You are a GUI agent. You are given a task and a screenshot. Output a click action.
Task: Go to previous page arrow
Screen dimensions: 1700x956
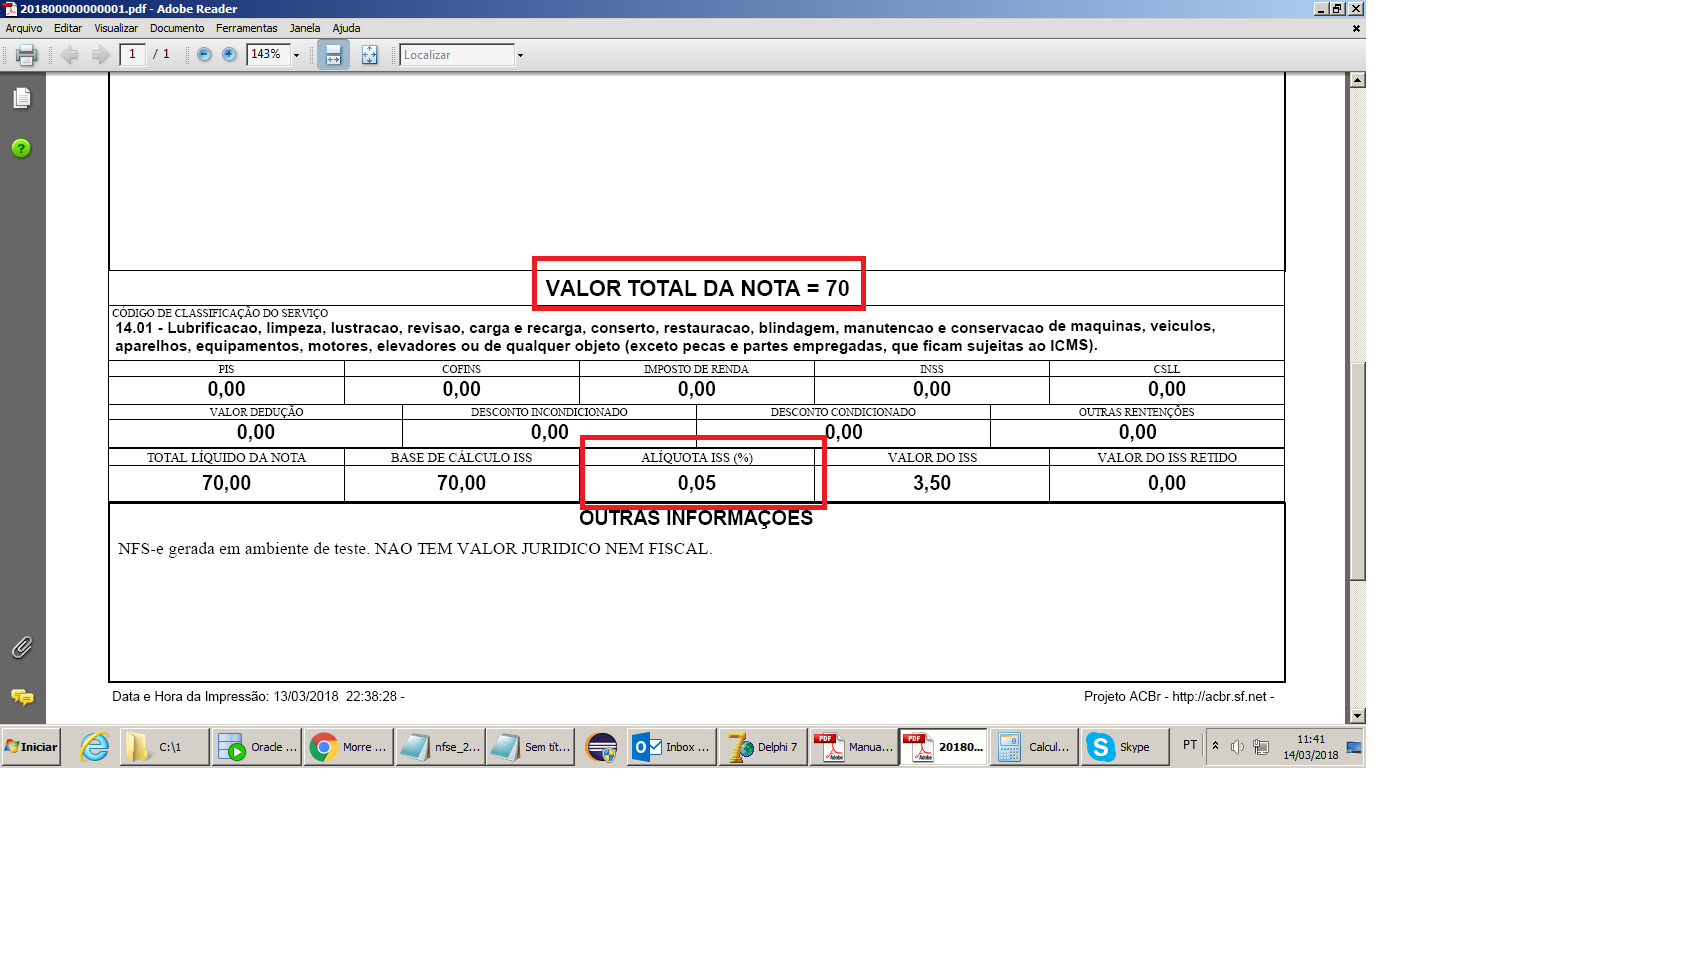[x=69, y=55]
